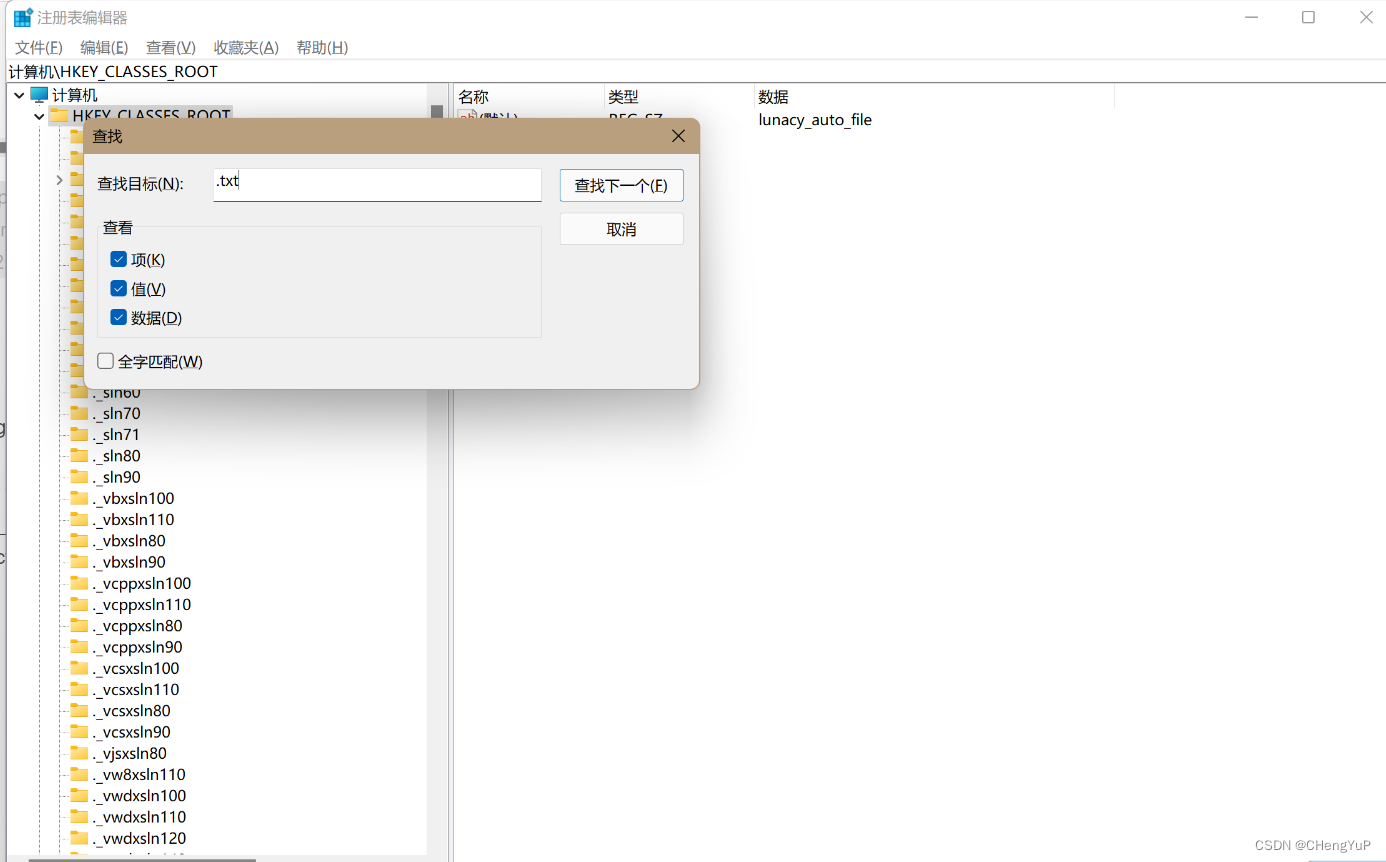Click folder icon next to ._vcsxsln80
Viewport: 1386px width, 862px height.
point(79,710)
